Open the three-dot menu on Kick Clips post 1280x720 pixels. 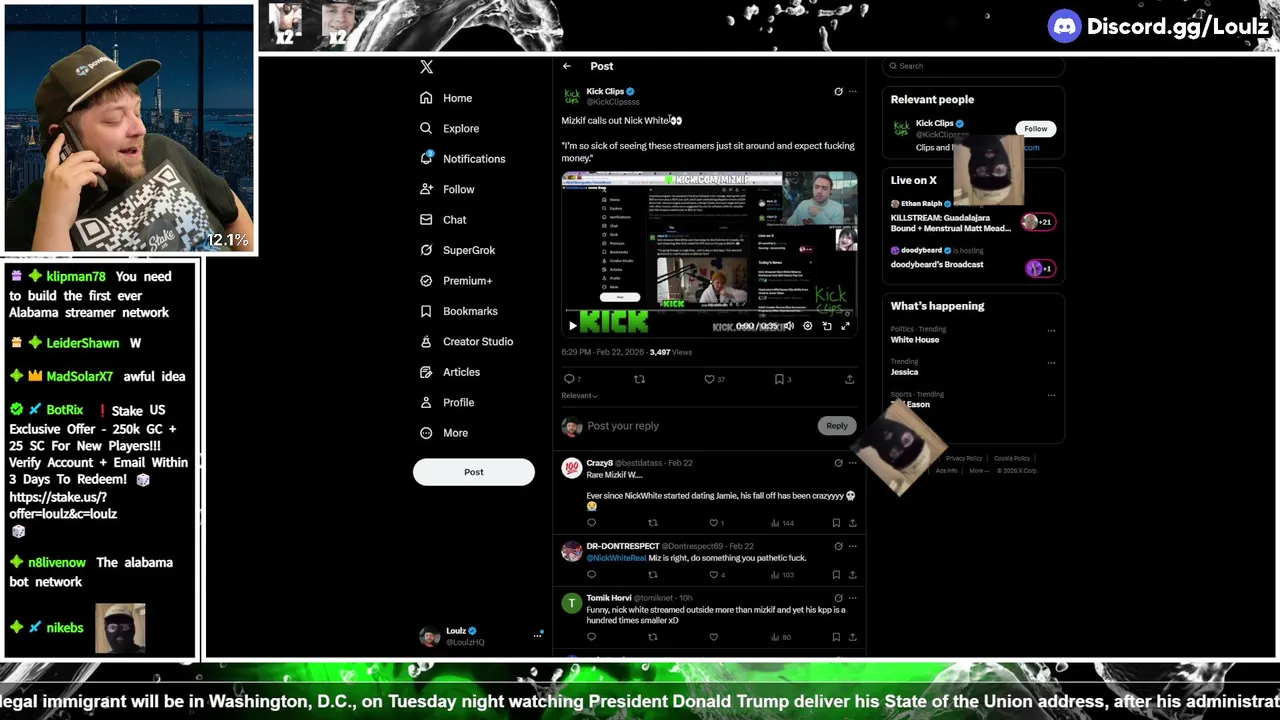[852, 91]
